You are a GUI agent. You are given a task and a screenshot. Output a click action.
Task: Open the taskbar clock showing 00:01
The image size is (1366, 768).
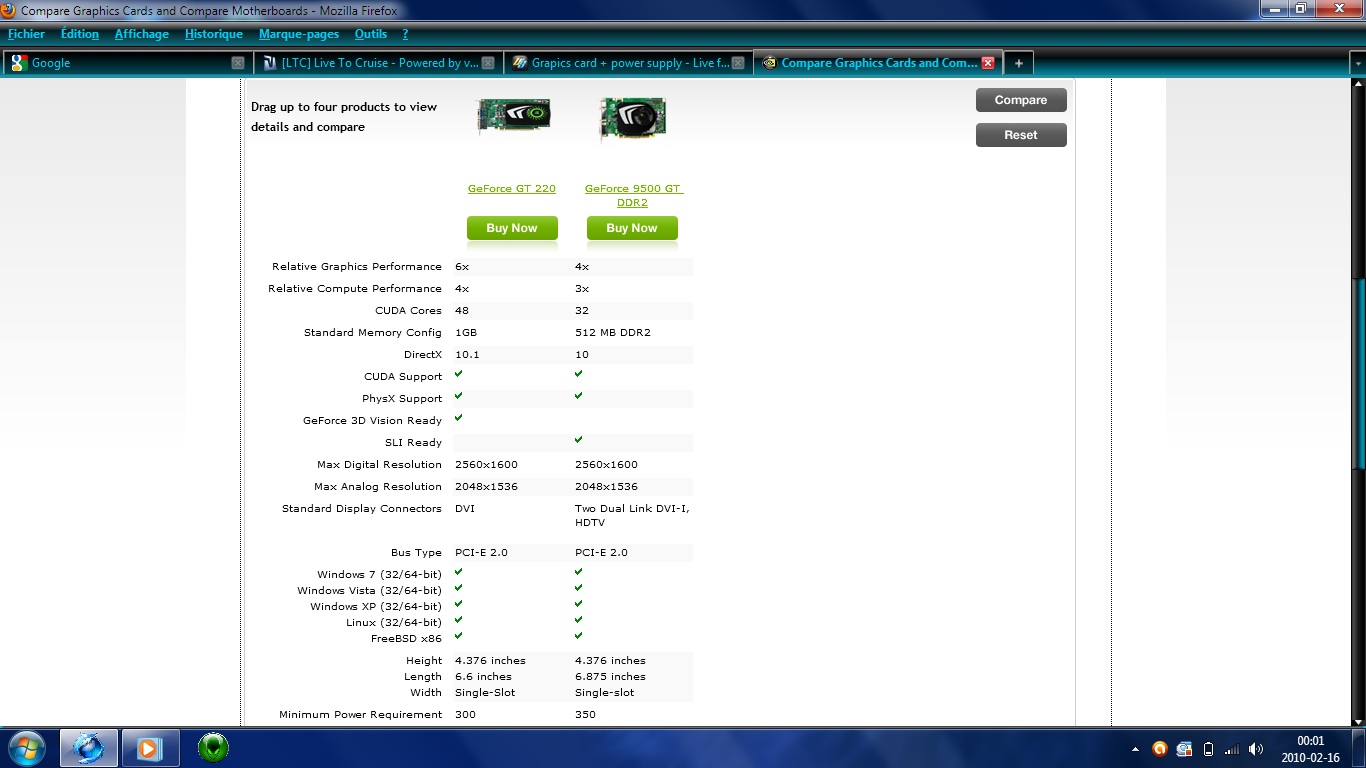1310,748
